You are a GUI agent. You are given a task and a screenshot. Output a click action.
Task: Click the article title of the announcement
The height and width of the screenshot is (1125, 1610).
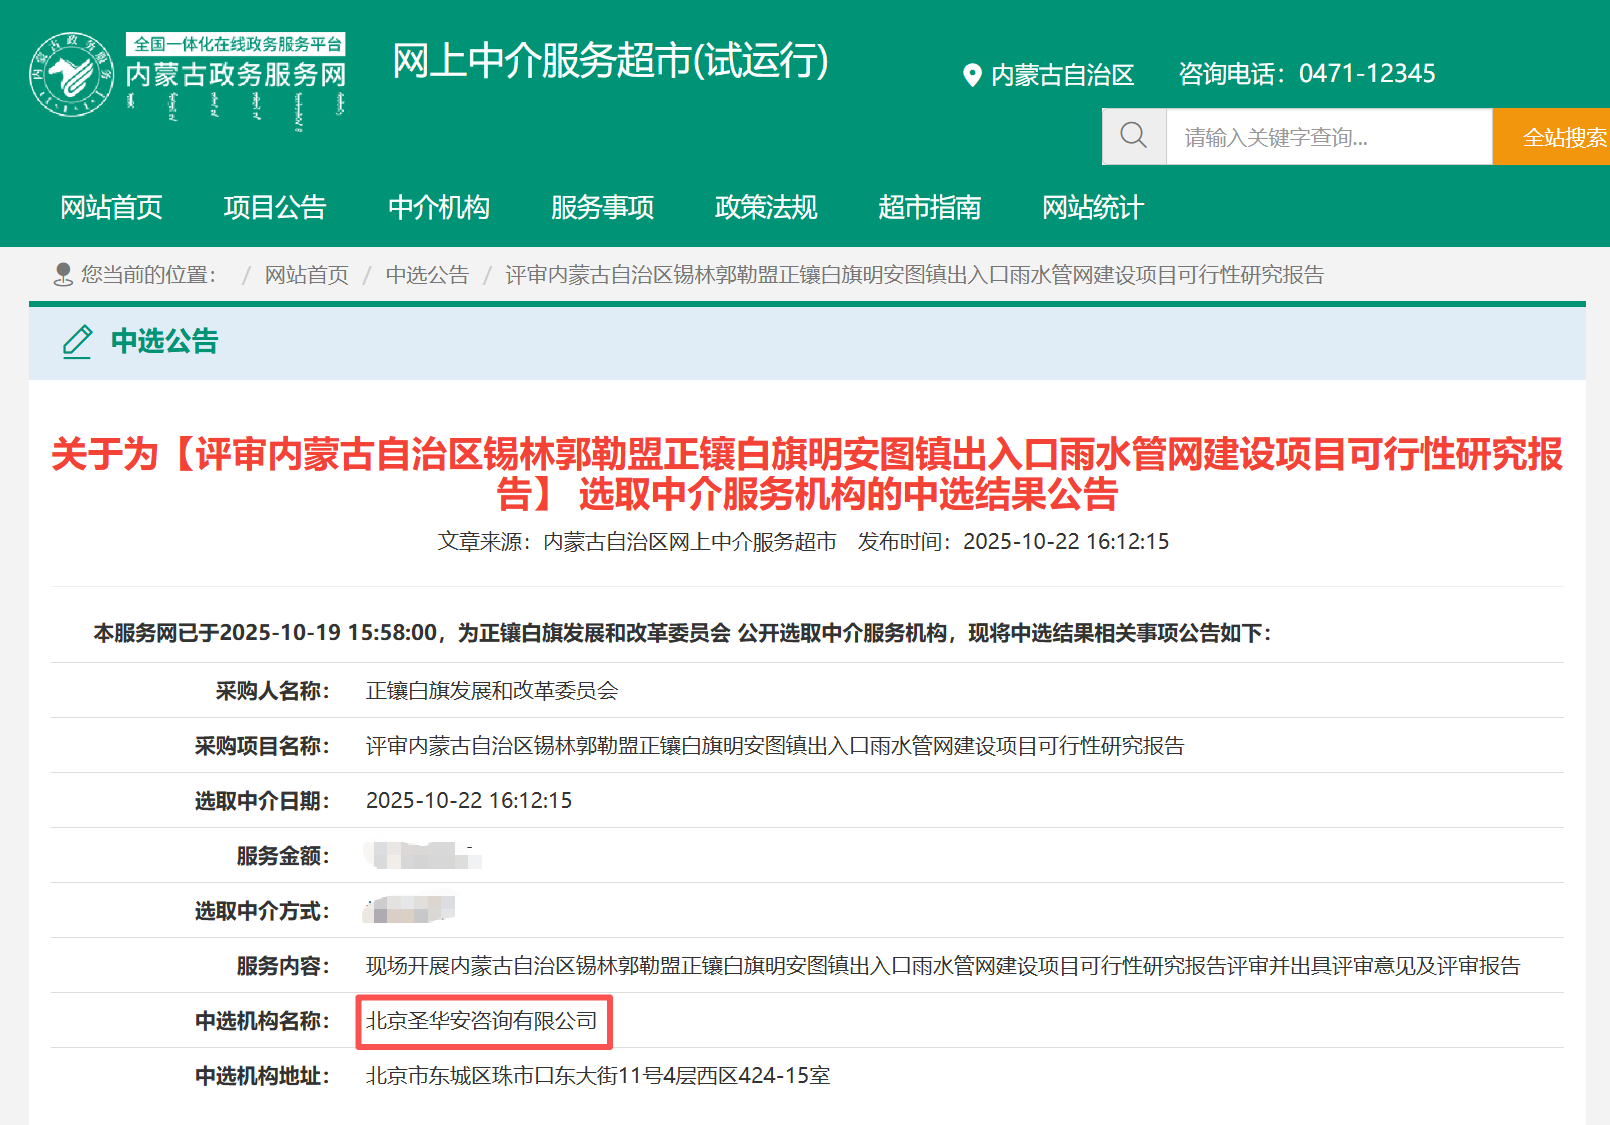[806, 475]
